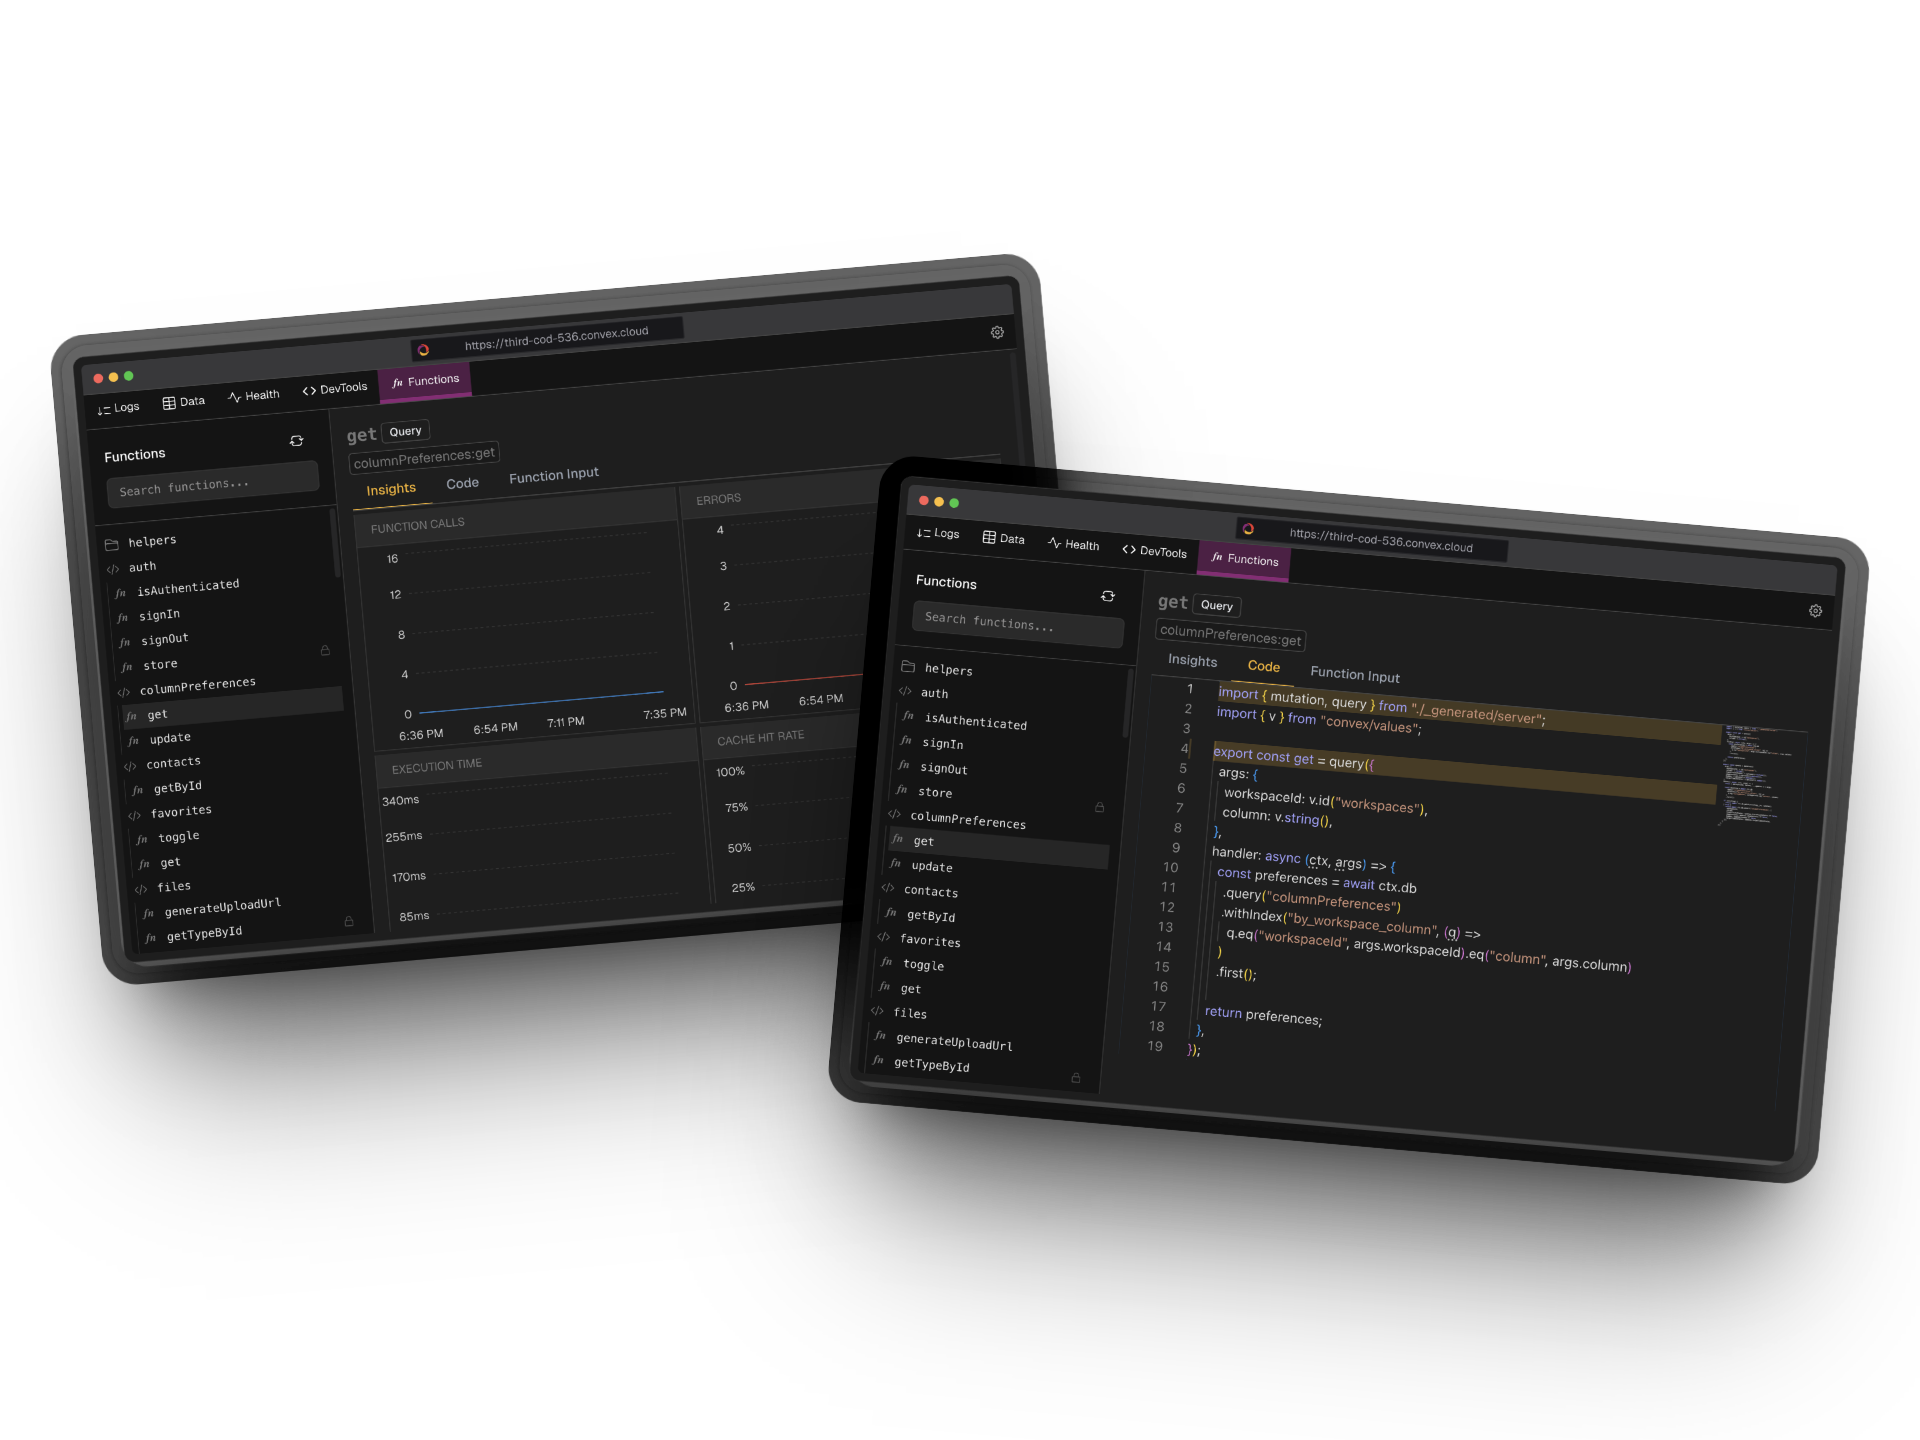Click the Convex logo beside left window URL
The width and height of the screenshot is (1920, 1440).
point(424,350)
